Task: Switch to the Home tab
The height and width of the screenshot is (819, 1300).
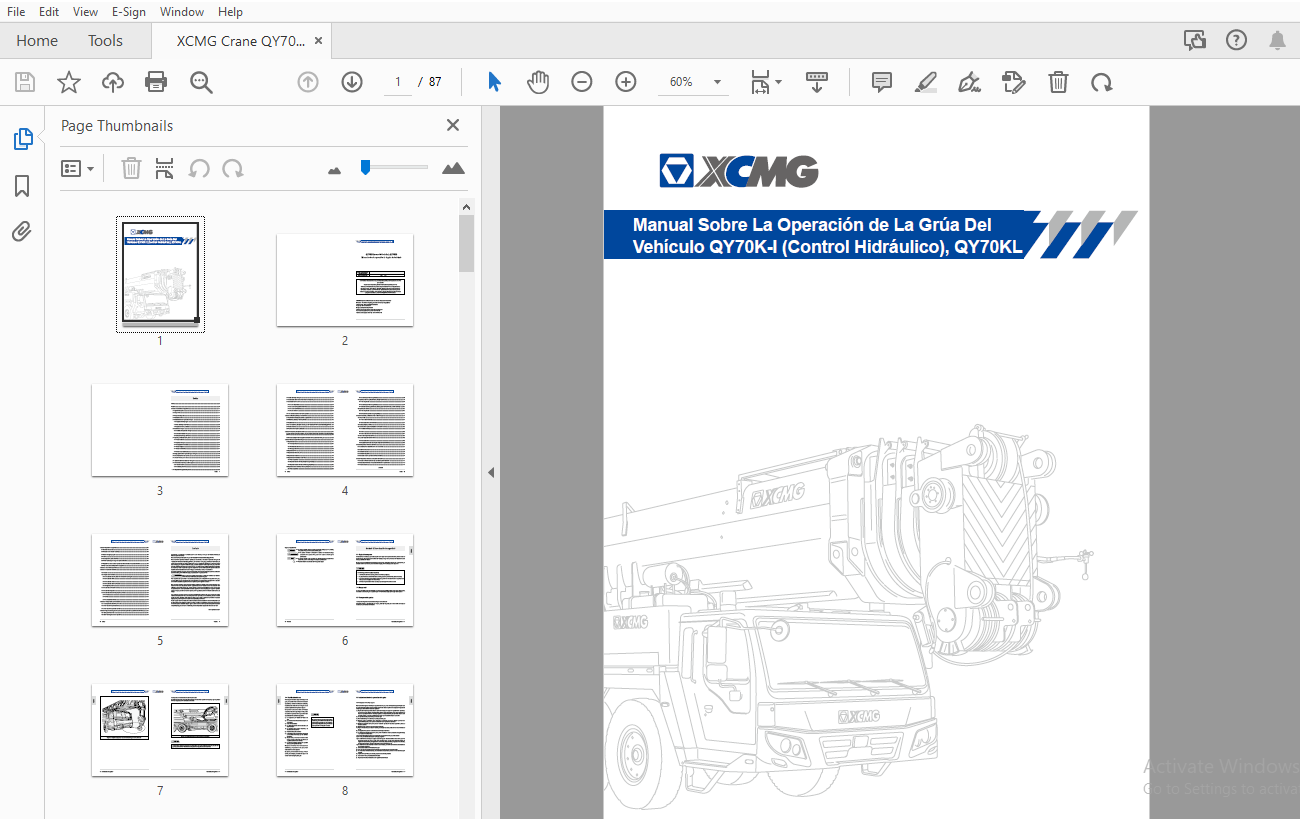Action: [x=37, y=41]
